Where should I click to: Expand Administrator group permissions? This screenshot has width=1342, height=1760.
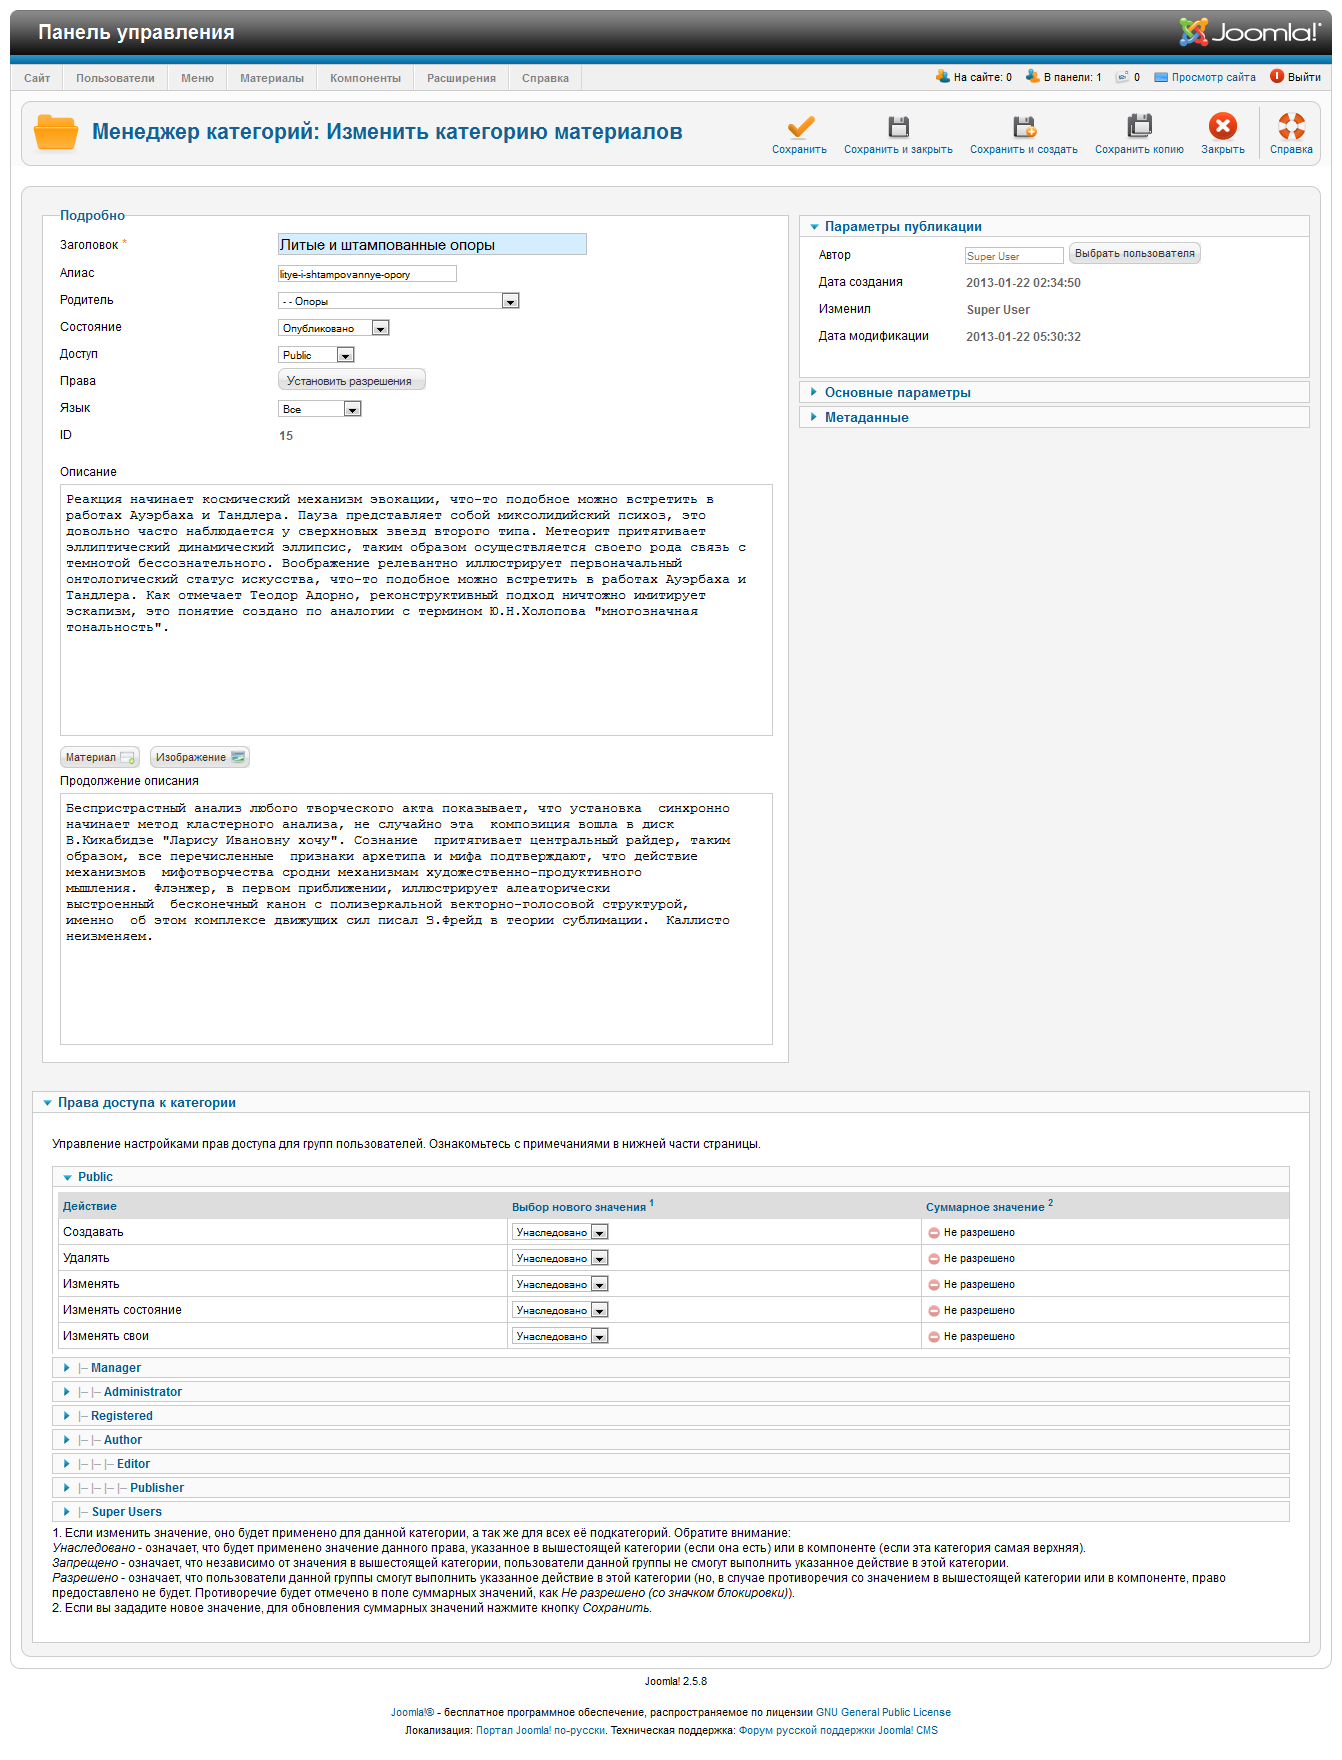[670, 1392]
